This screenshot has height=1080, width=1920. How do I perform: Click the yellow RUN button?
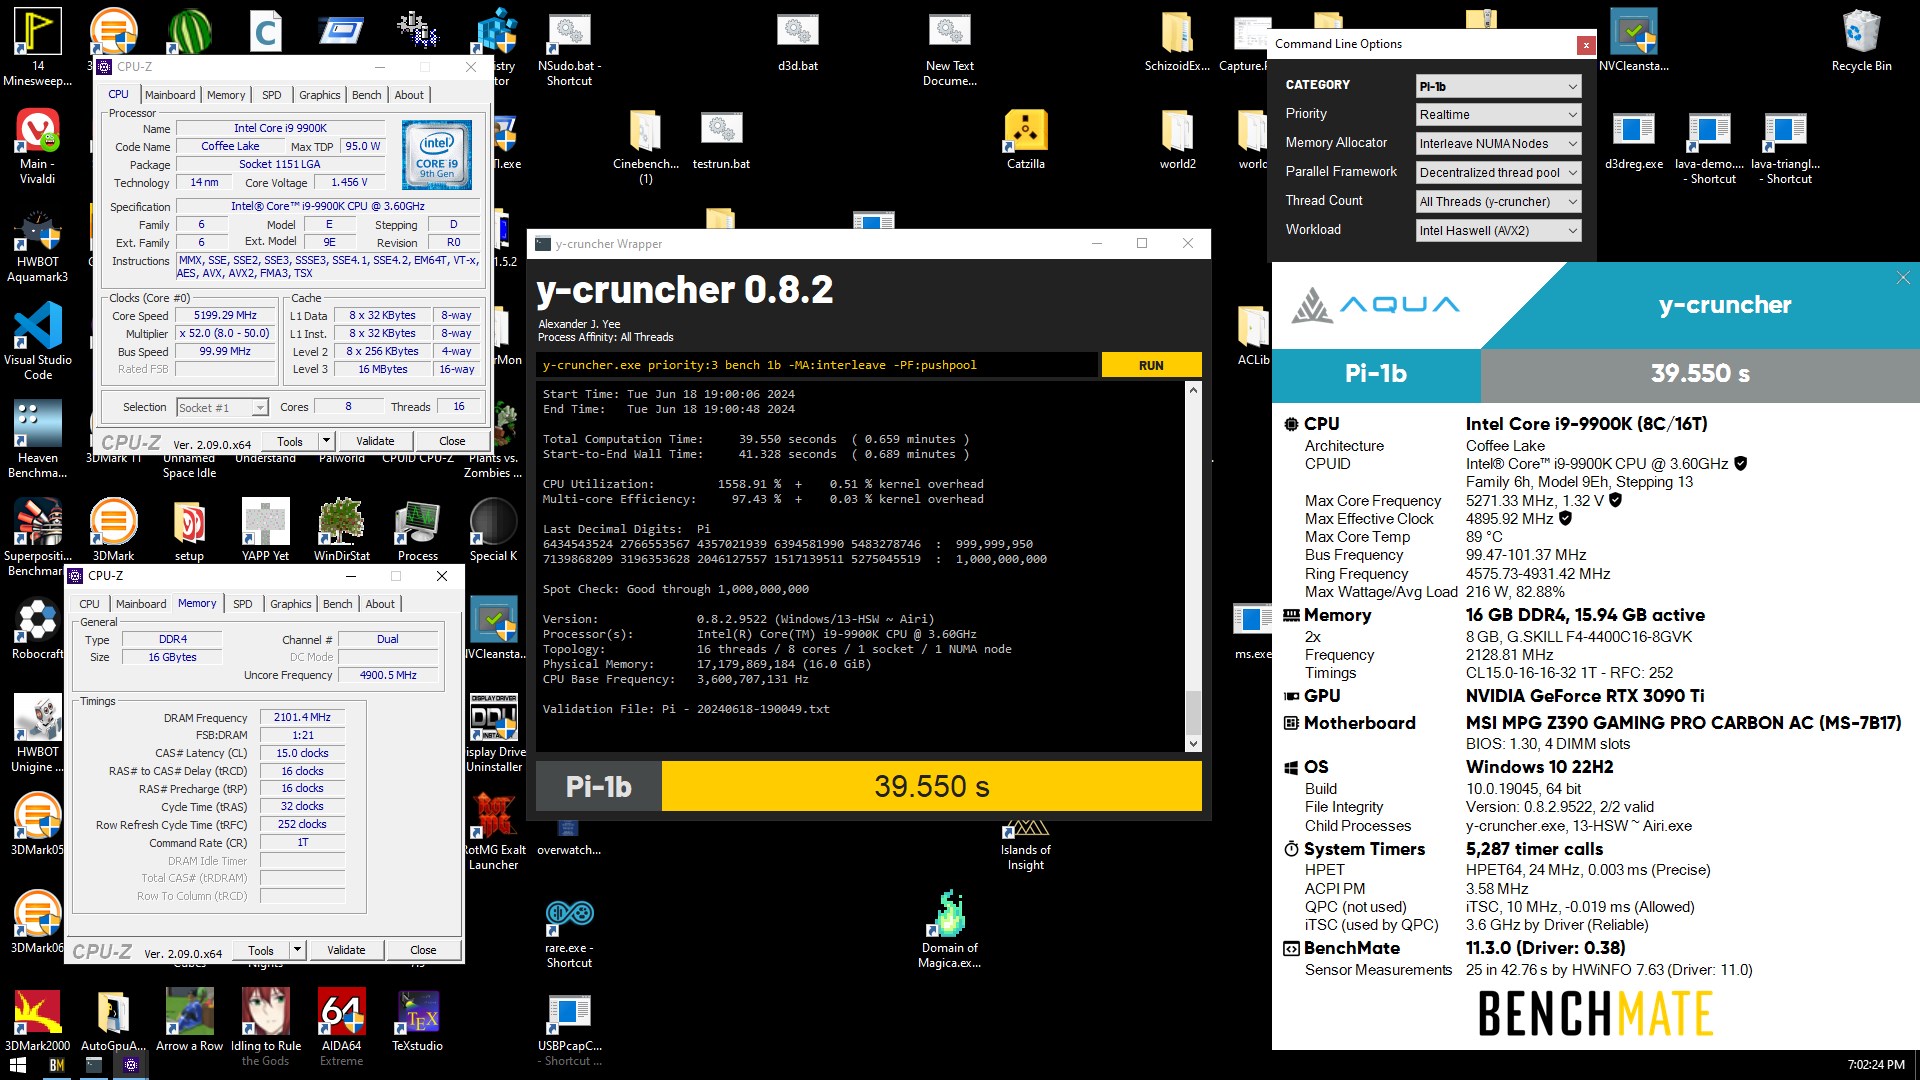(1151, 365)
